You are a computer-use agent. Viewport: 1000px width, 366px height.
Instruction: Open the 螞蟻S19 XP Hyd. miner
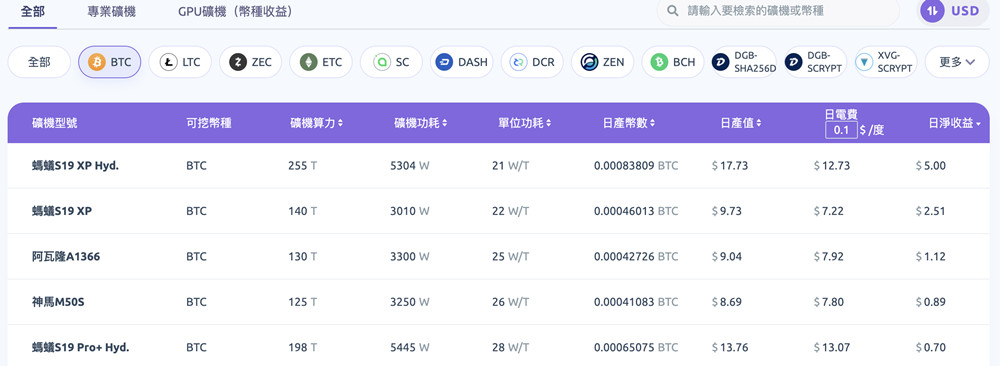(75, 166)
